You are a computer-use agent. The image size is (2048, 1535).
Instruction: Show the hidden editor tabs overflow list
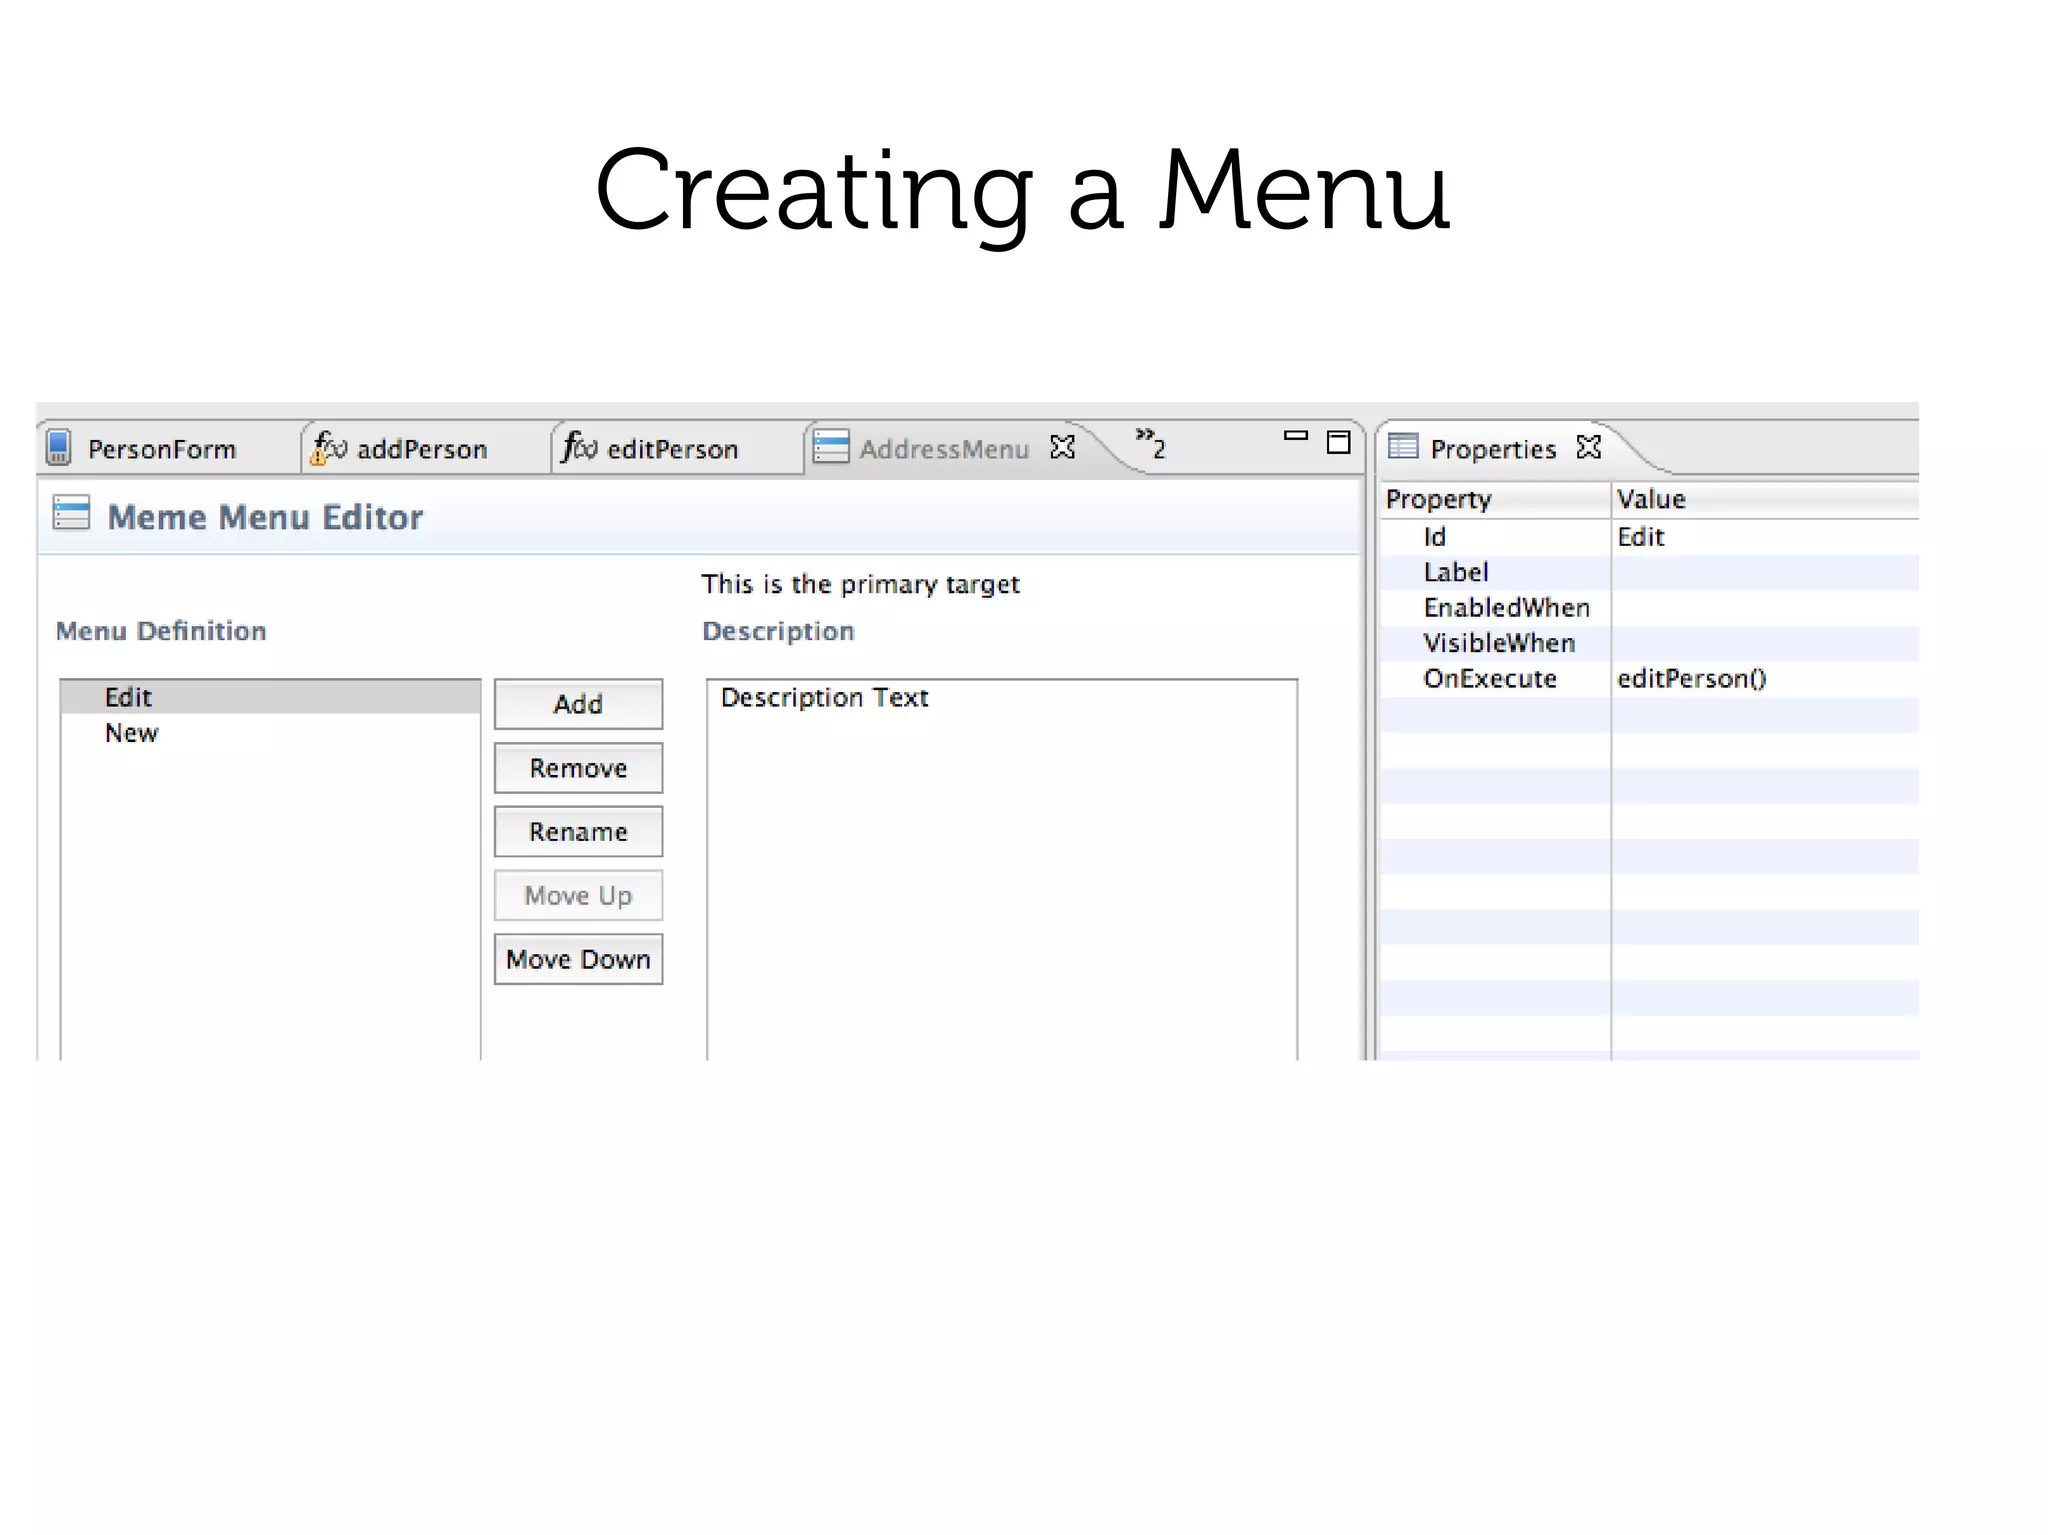click(x=1150, y=443)
